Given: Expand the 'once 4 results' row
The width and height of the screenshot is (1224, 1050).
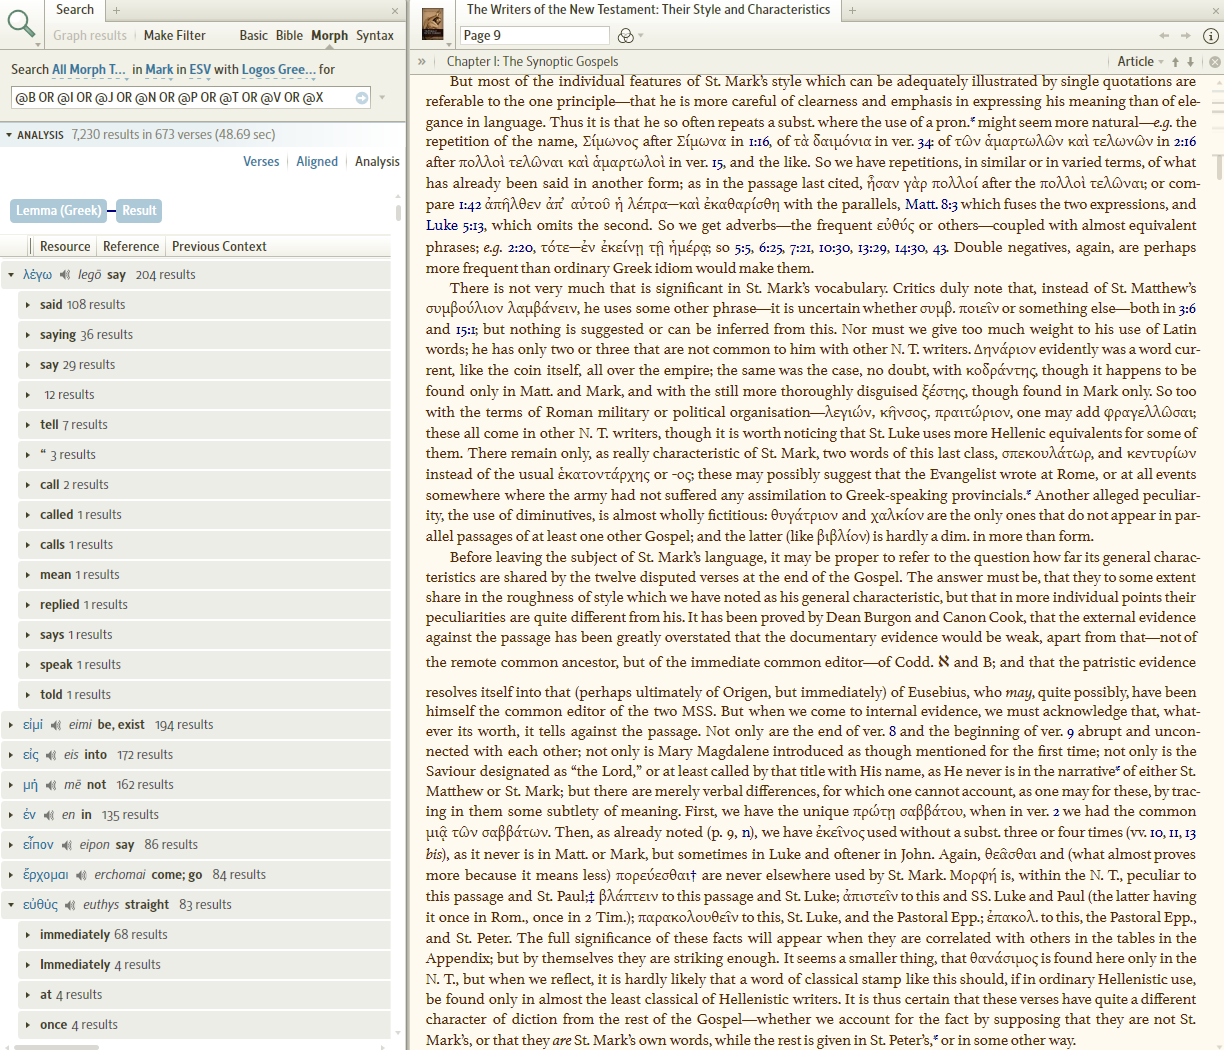Looking at the screenshot, I should click(x=27, y=1025).
